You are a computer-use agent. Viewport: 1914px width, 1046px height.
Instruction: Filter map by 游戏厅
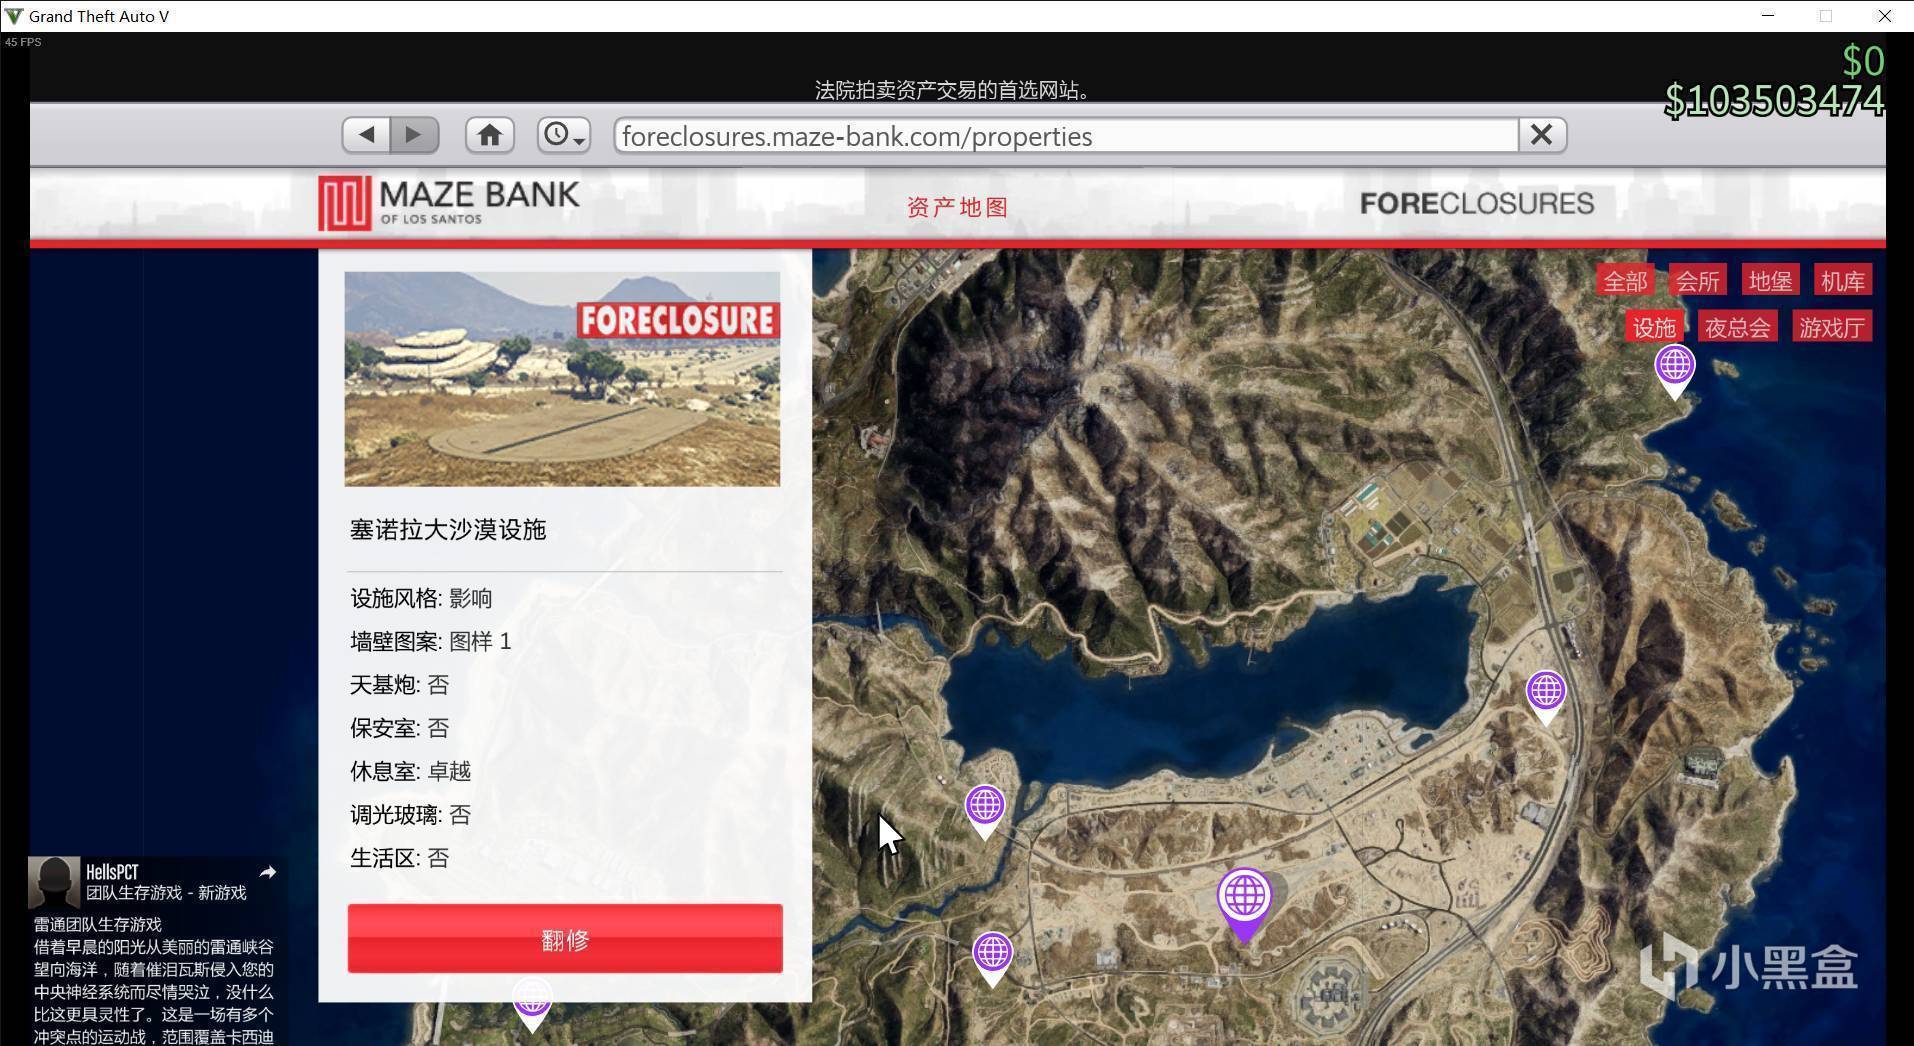point(1832,327)
